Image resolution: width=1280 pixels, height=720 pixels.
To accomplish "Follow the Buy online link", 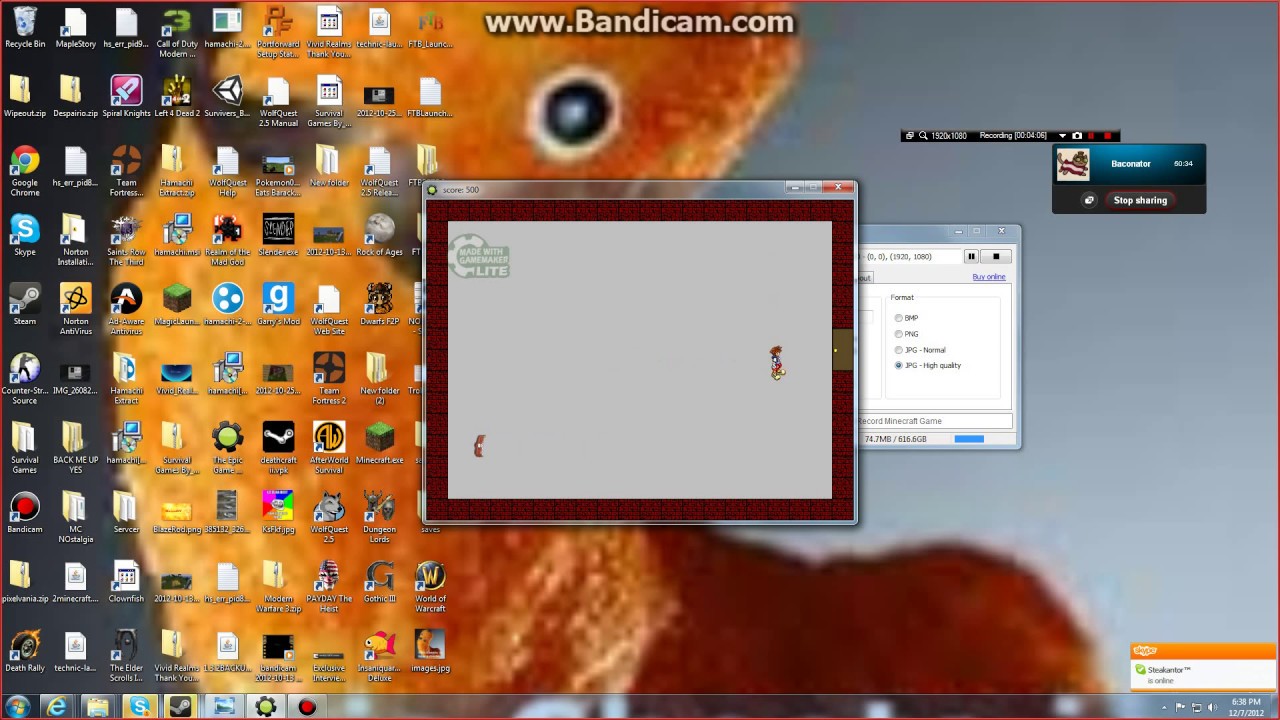I will (x=989, y=277).
